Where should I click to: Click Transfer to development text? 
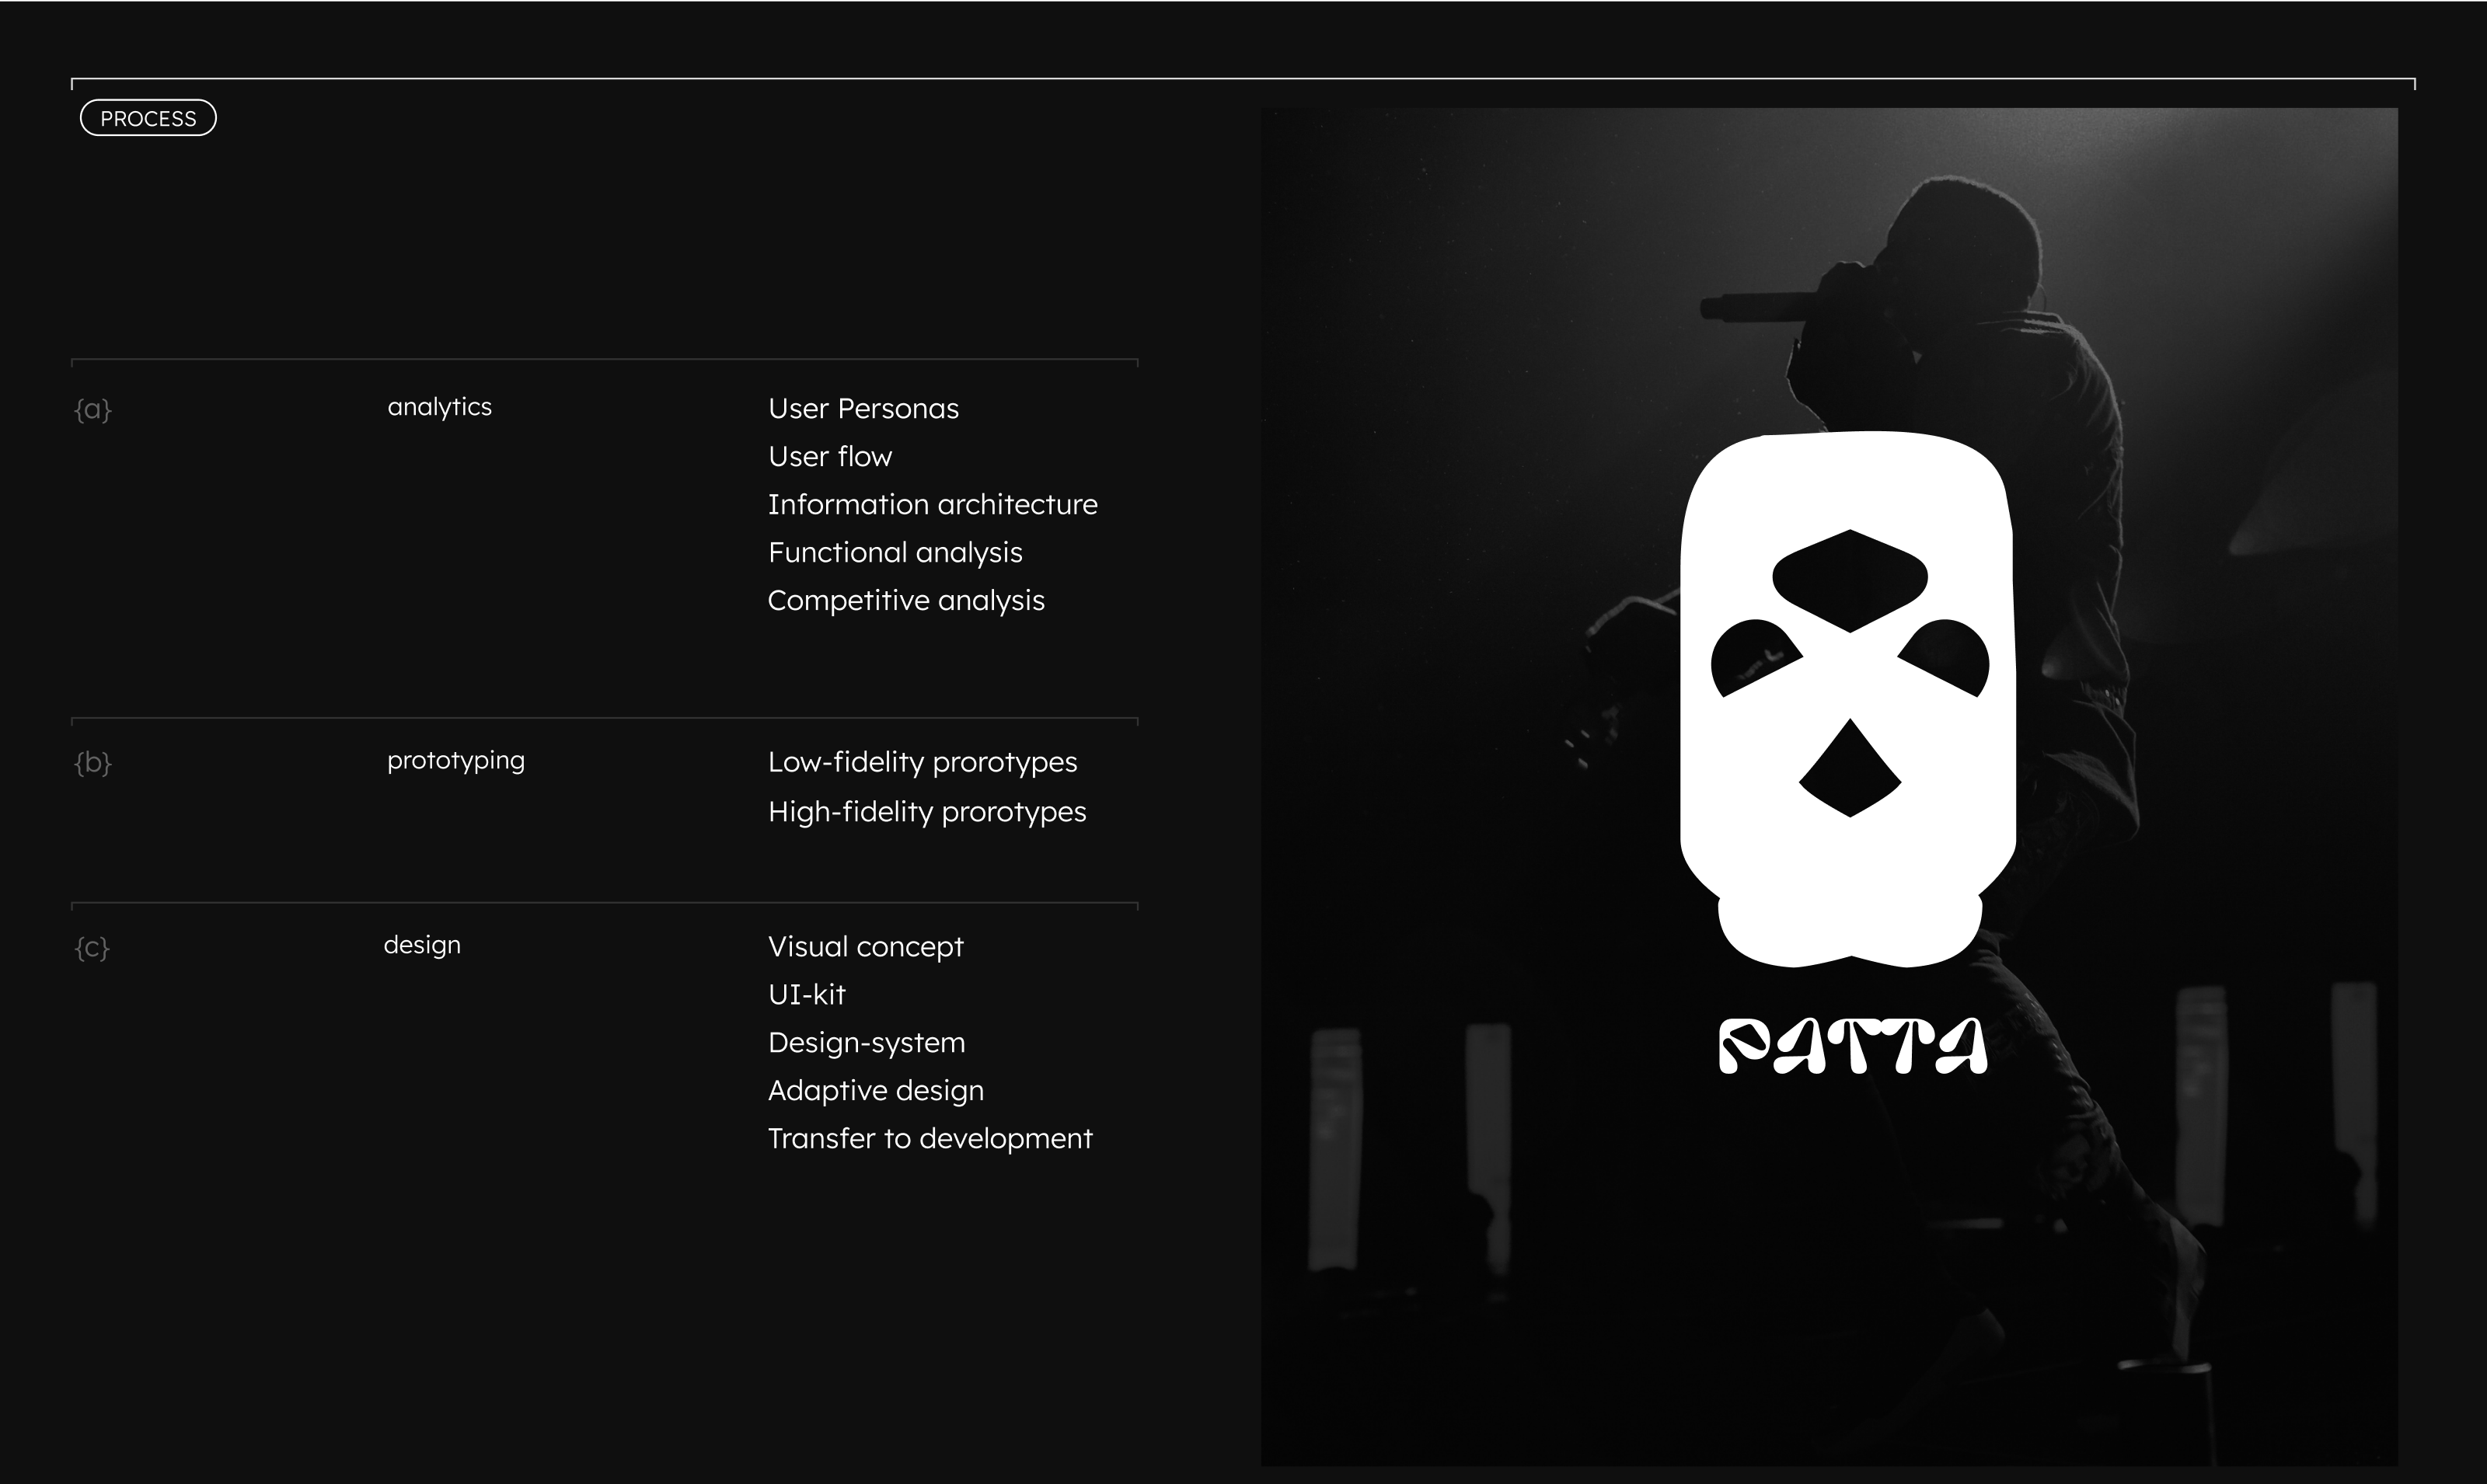pos(930,1138)
